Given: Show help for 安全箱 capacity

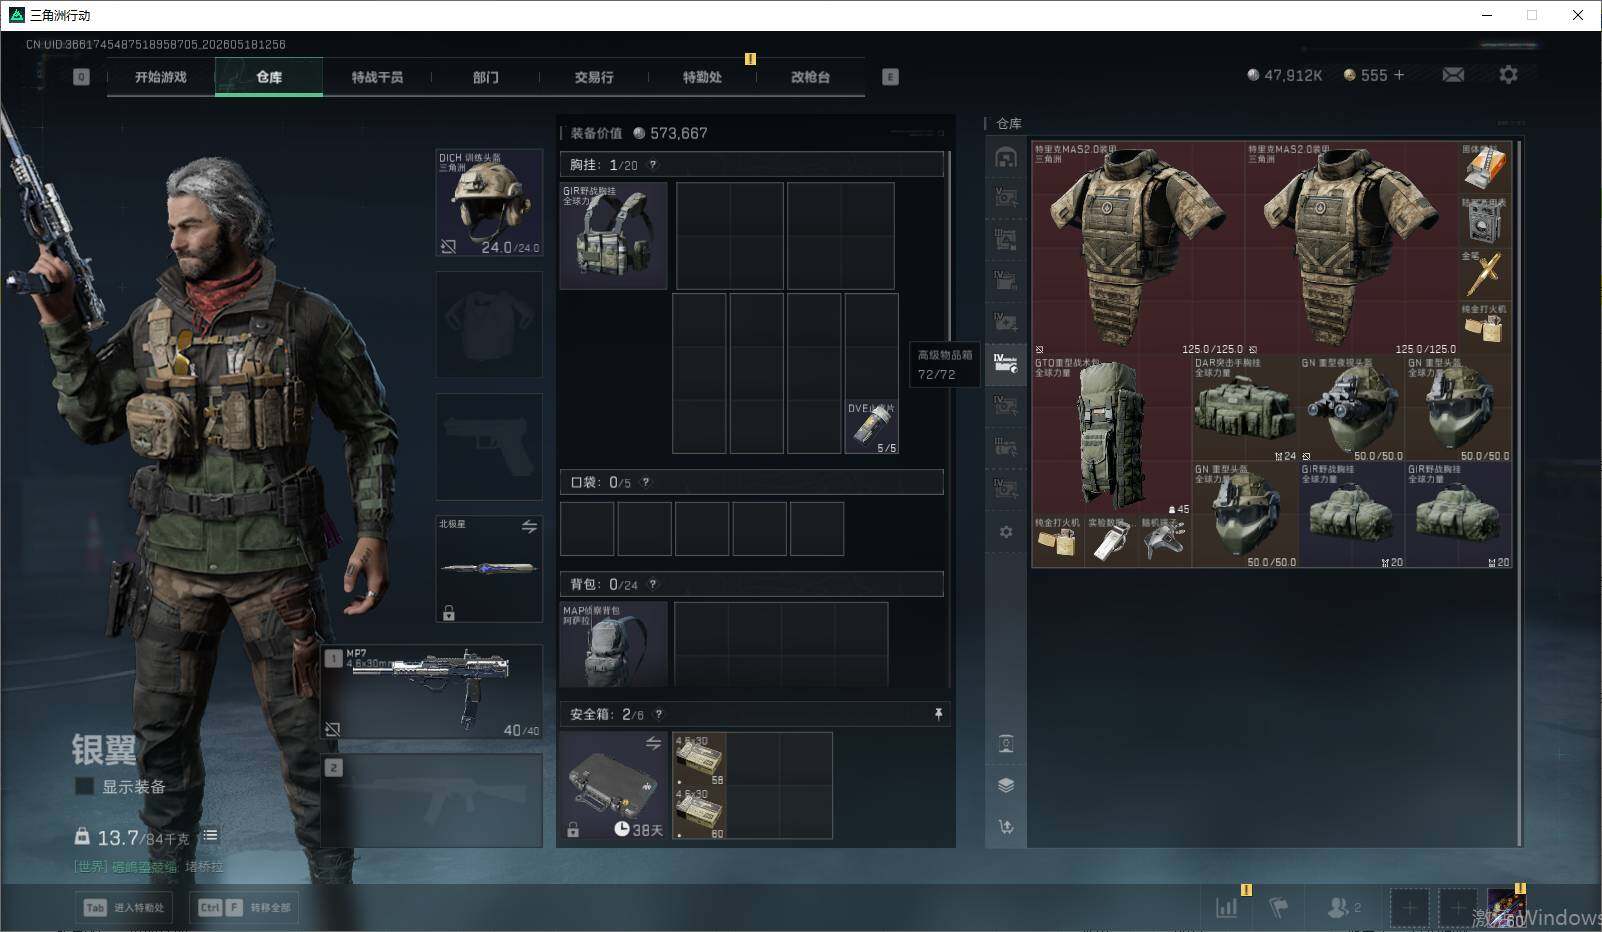Looking at the screenshot, I should tap(658, 714).
